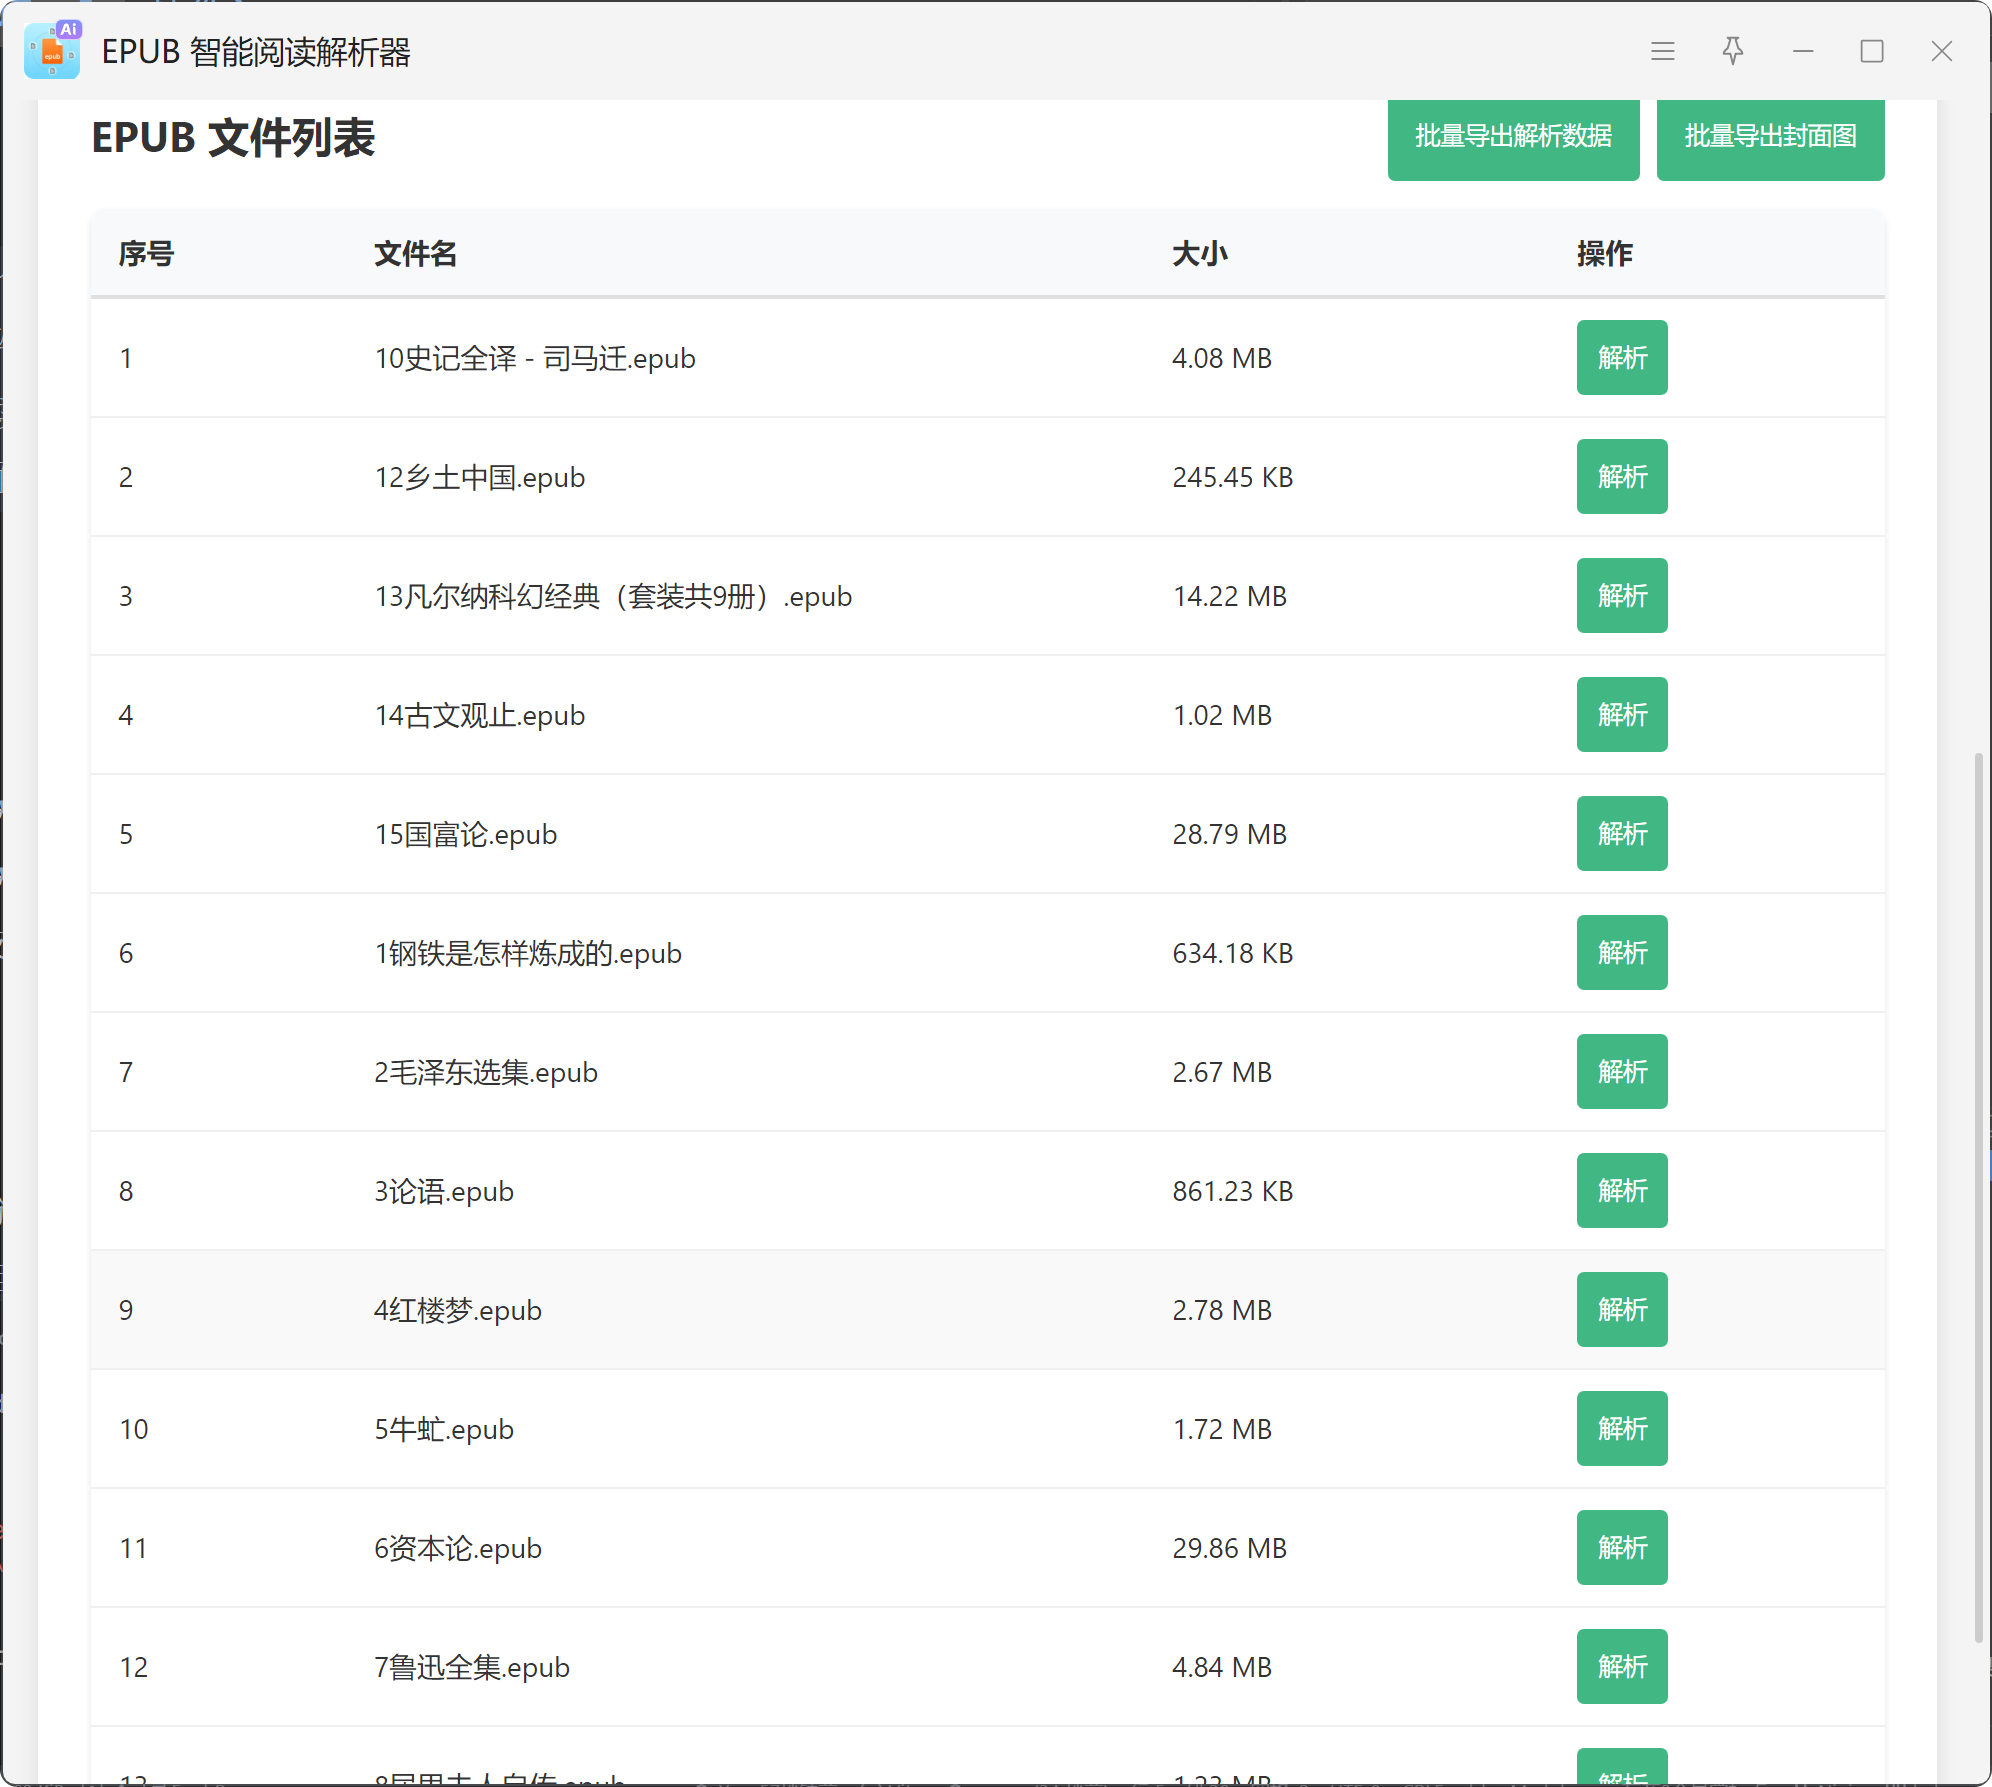
Task: Parse 15国富论.epub file
Action: point(1621,833)
